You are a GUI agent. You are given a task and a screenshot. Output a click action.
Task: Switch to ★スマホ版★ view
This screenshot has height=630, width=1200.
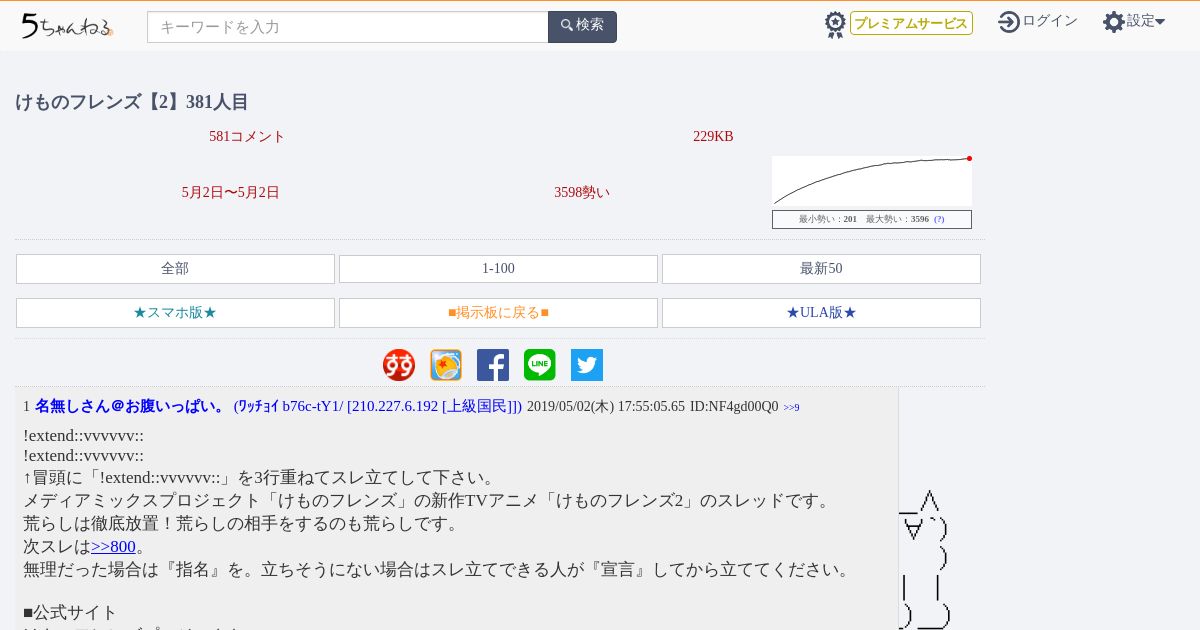[175, 313]
